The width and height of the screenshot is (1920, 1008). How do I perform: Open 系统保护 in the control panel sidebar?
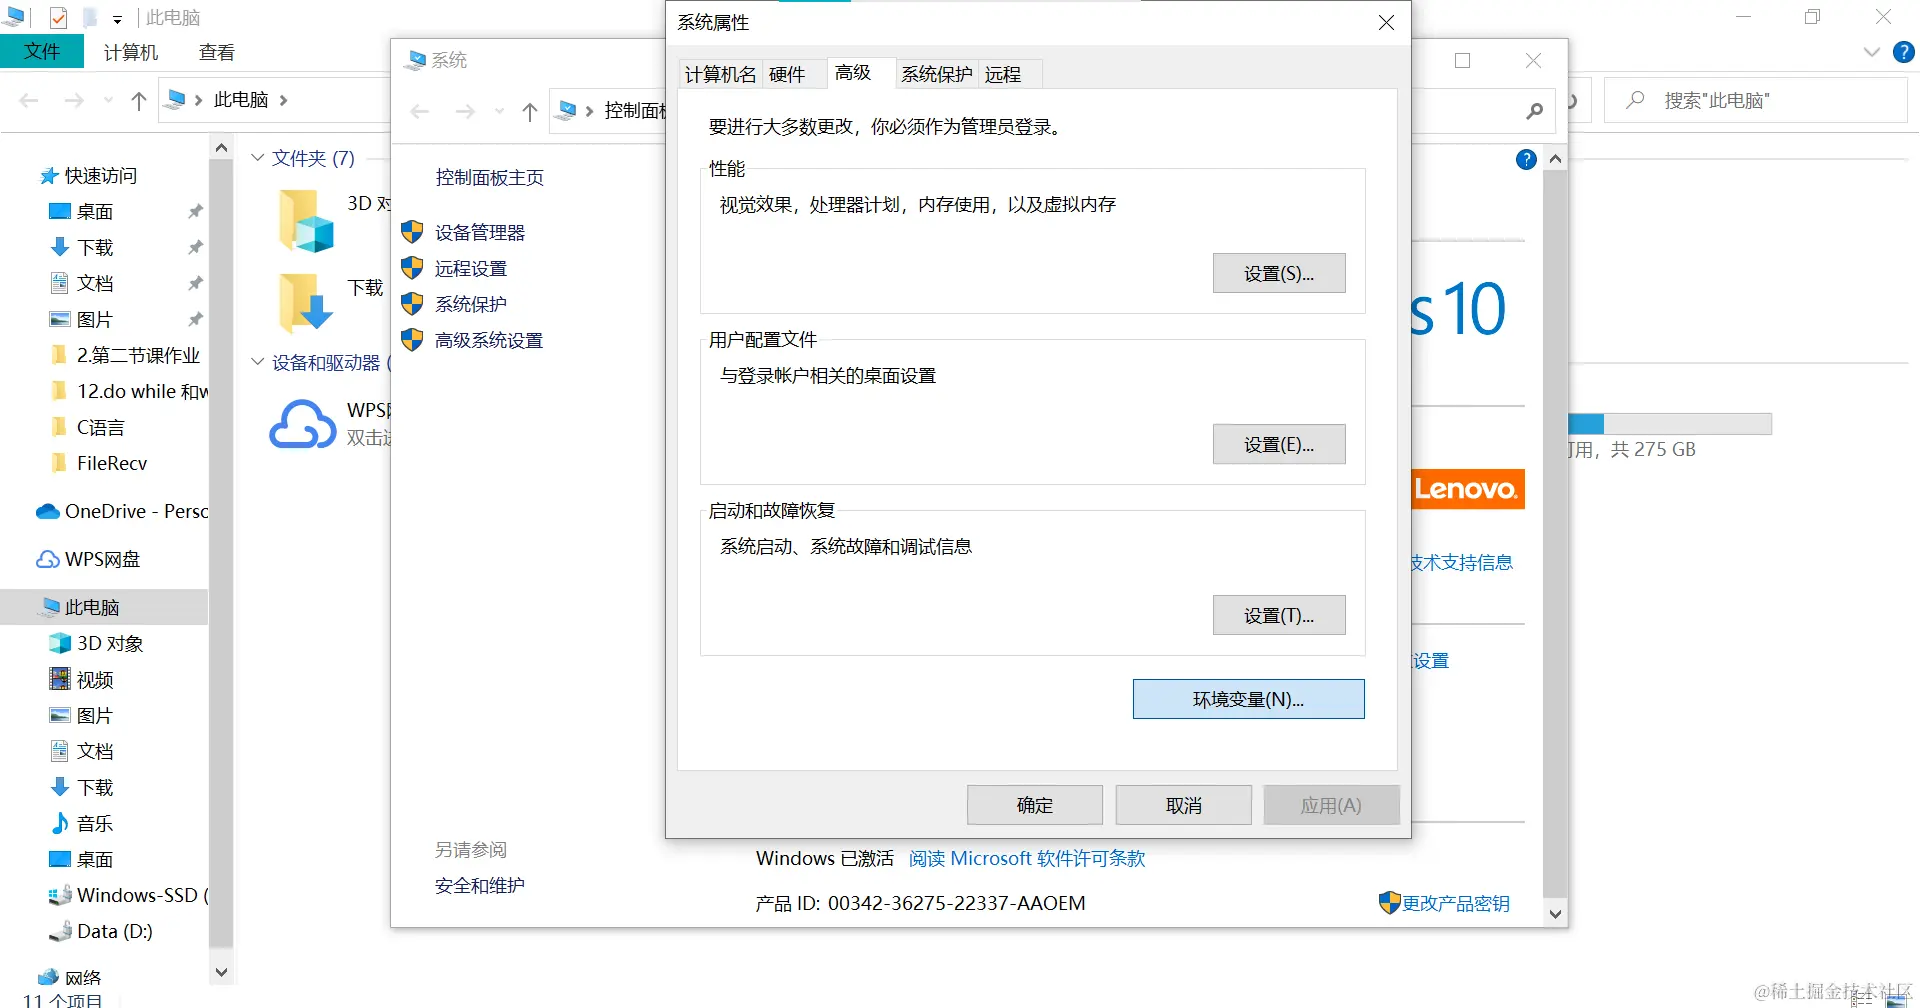pos(471,304)
